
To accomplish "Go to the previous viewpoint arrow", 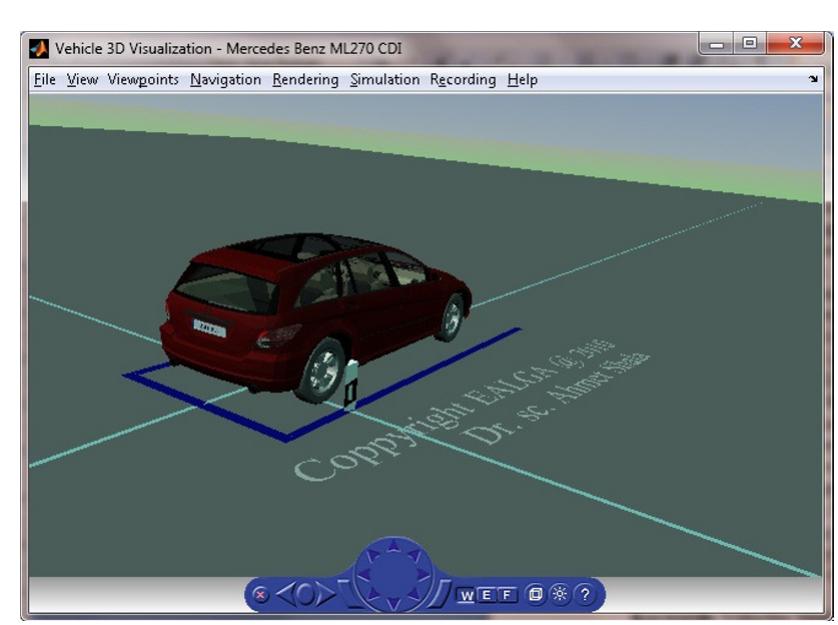I will click(284, 594).
